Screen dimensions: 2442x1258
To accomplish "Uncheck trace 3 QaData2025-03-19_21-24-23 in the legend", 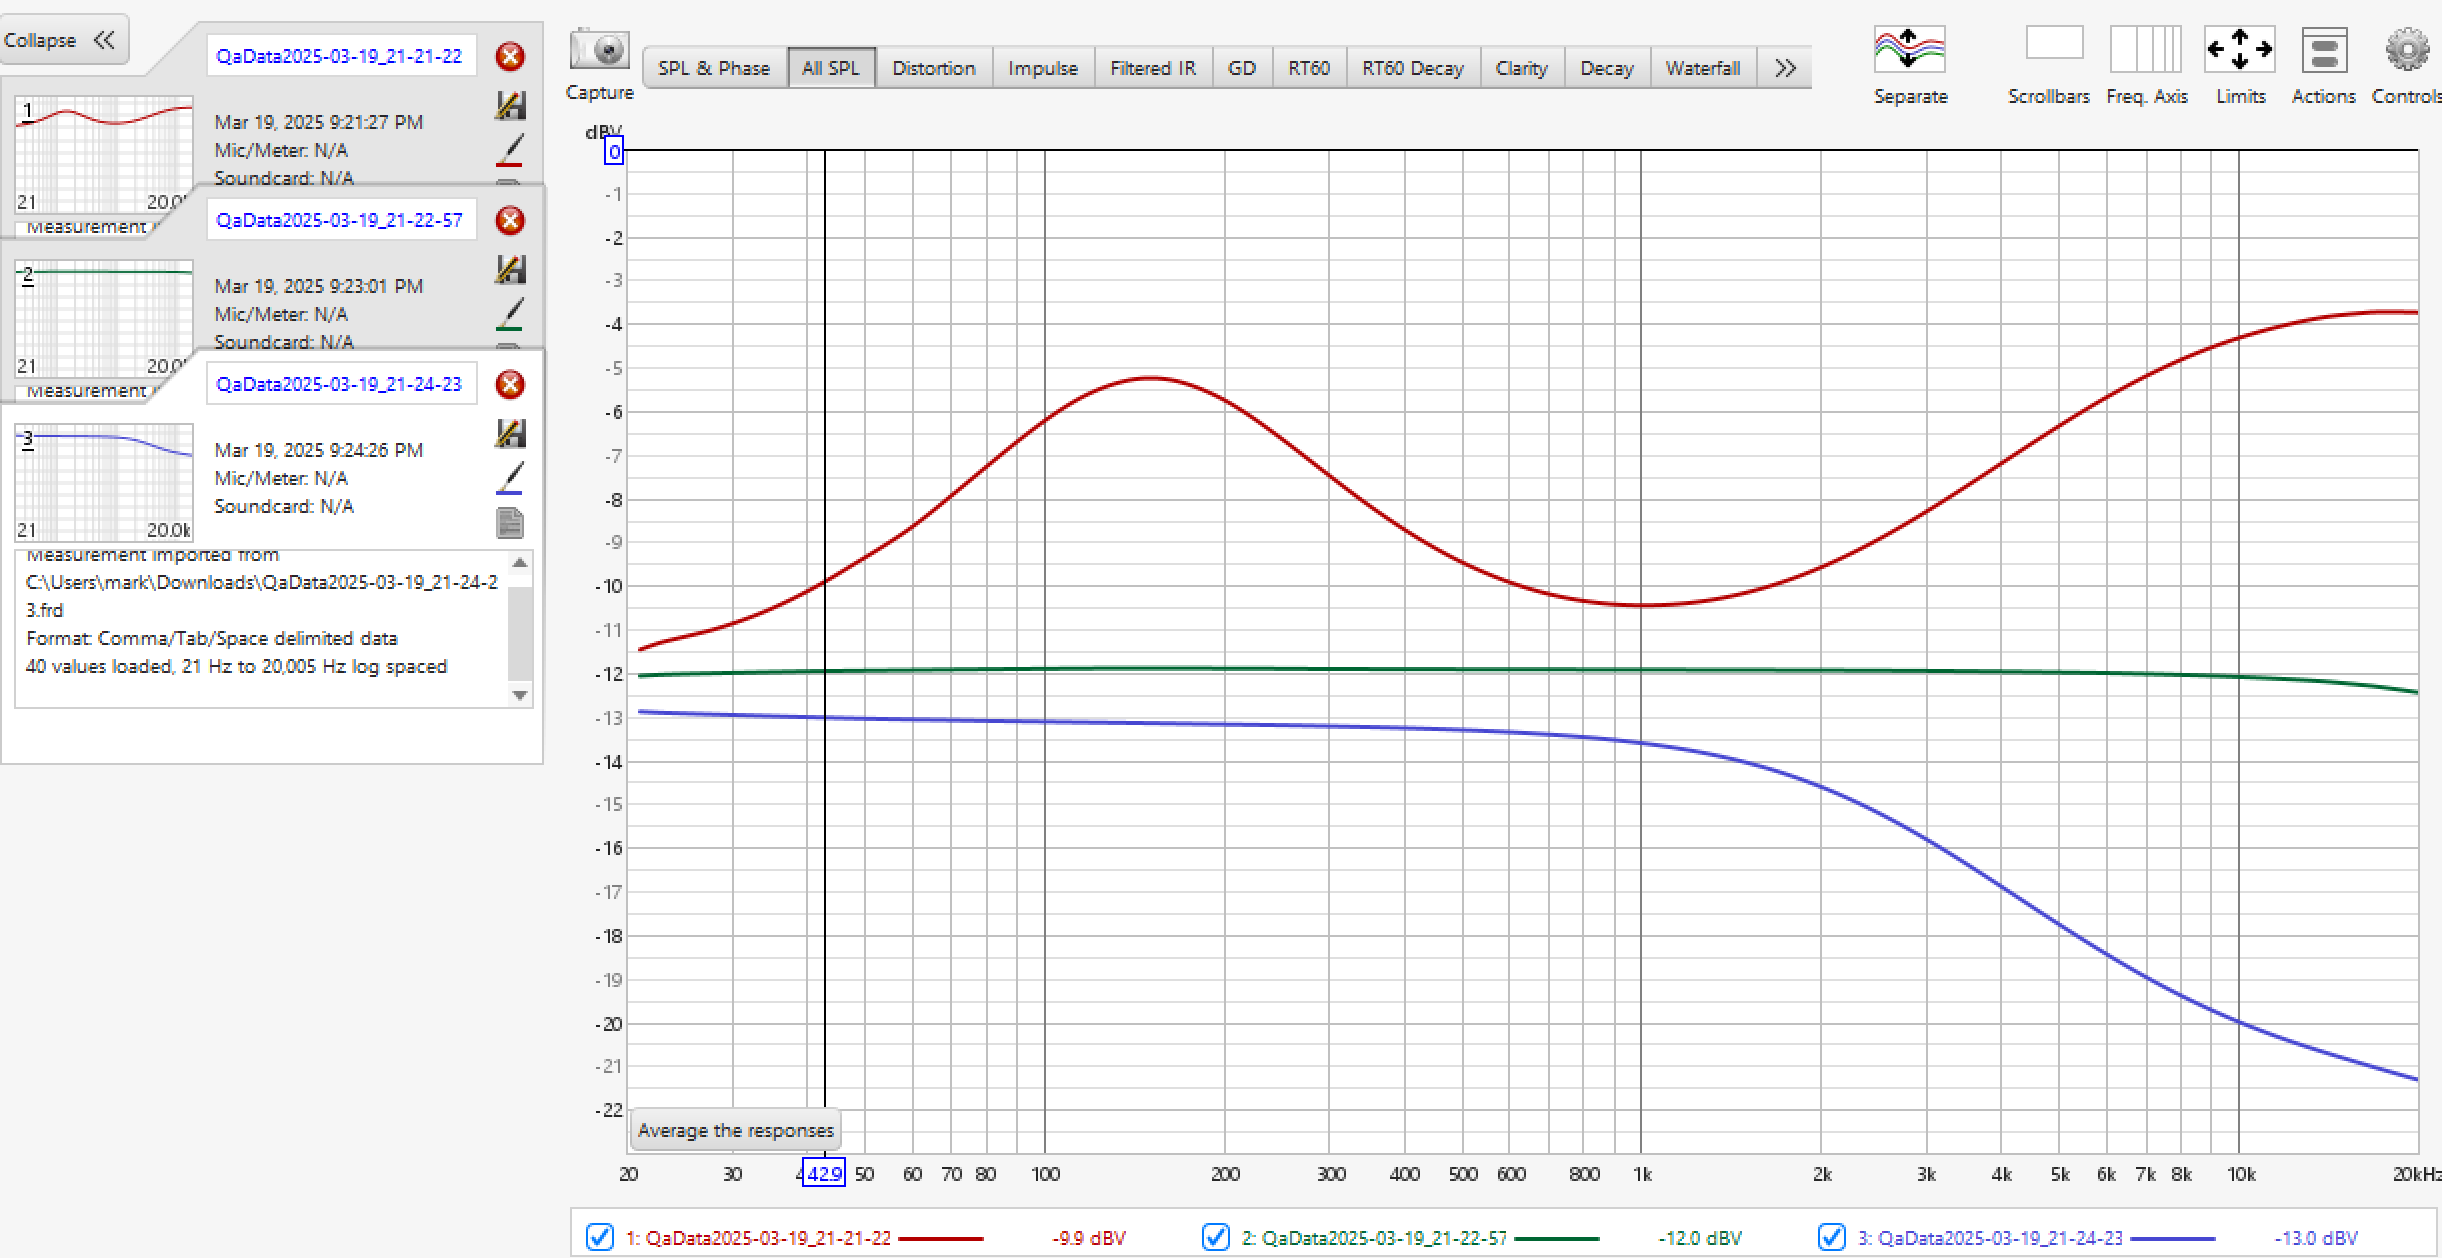I will click(1832, 1237).
